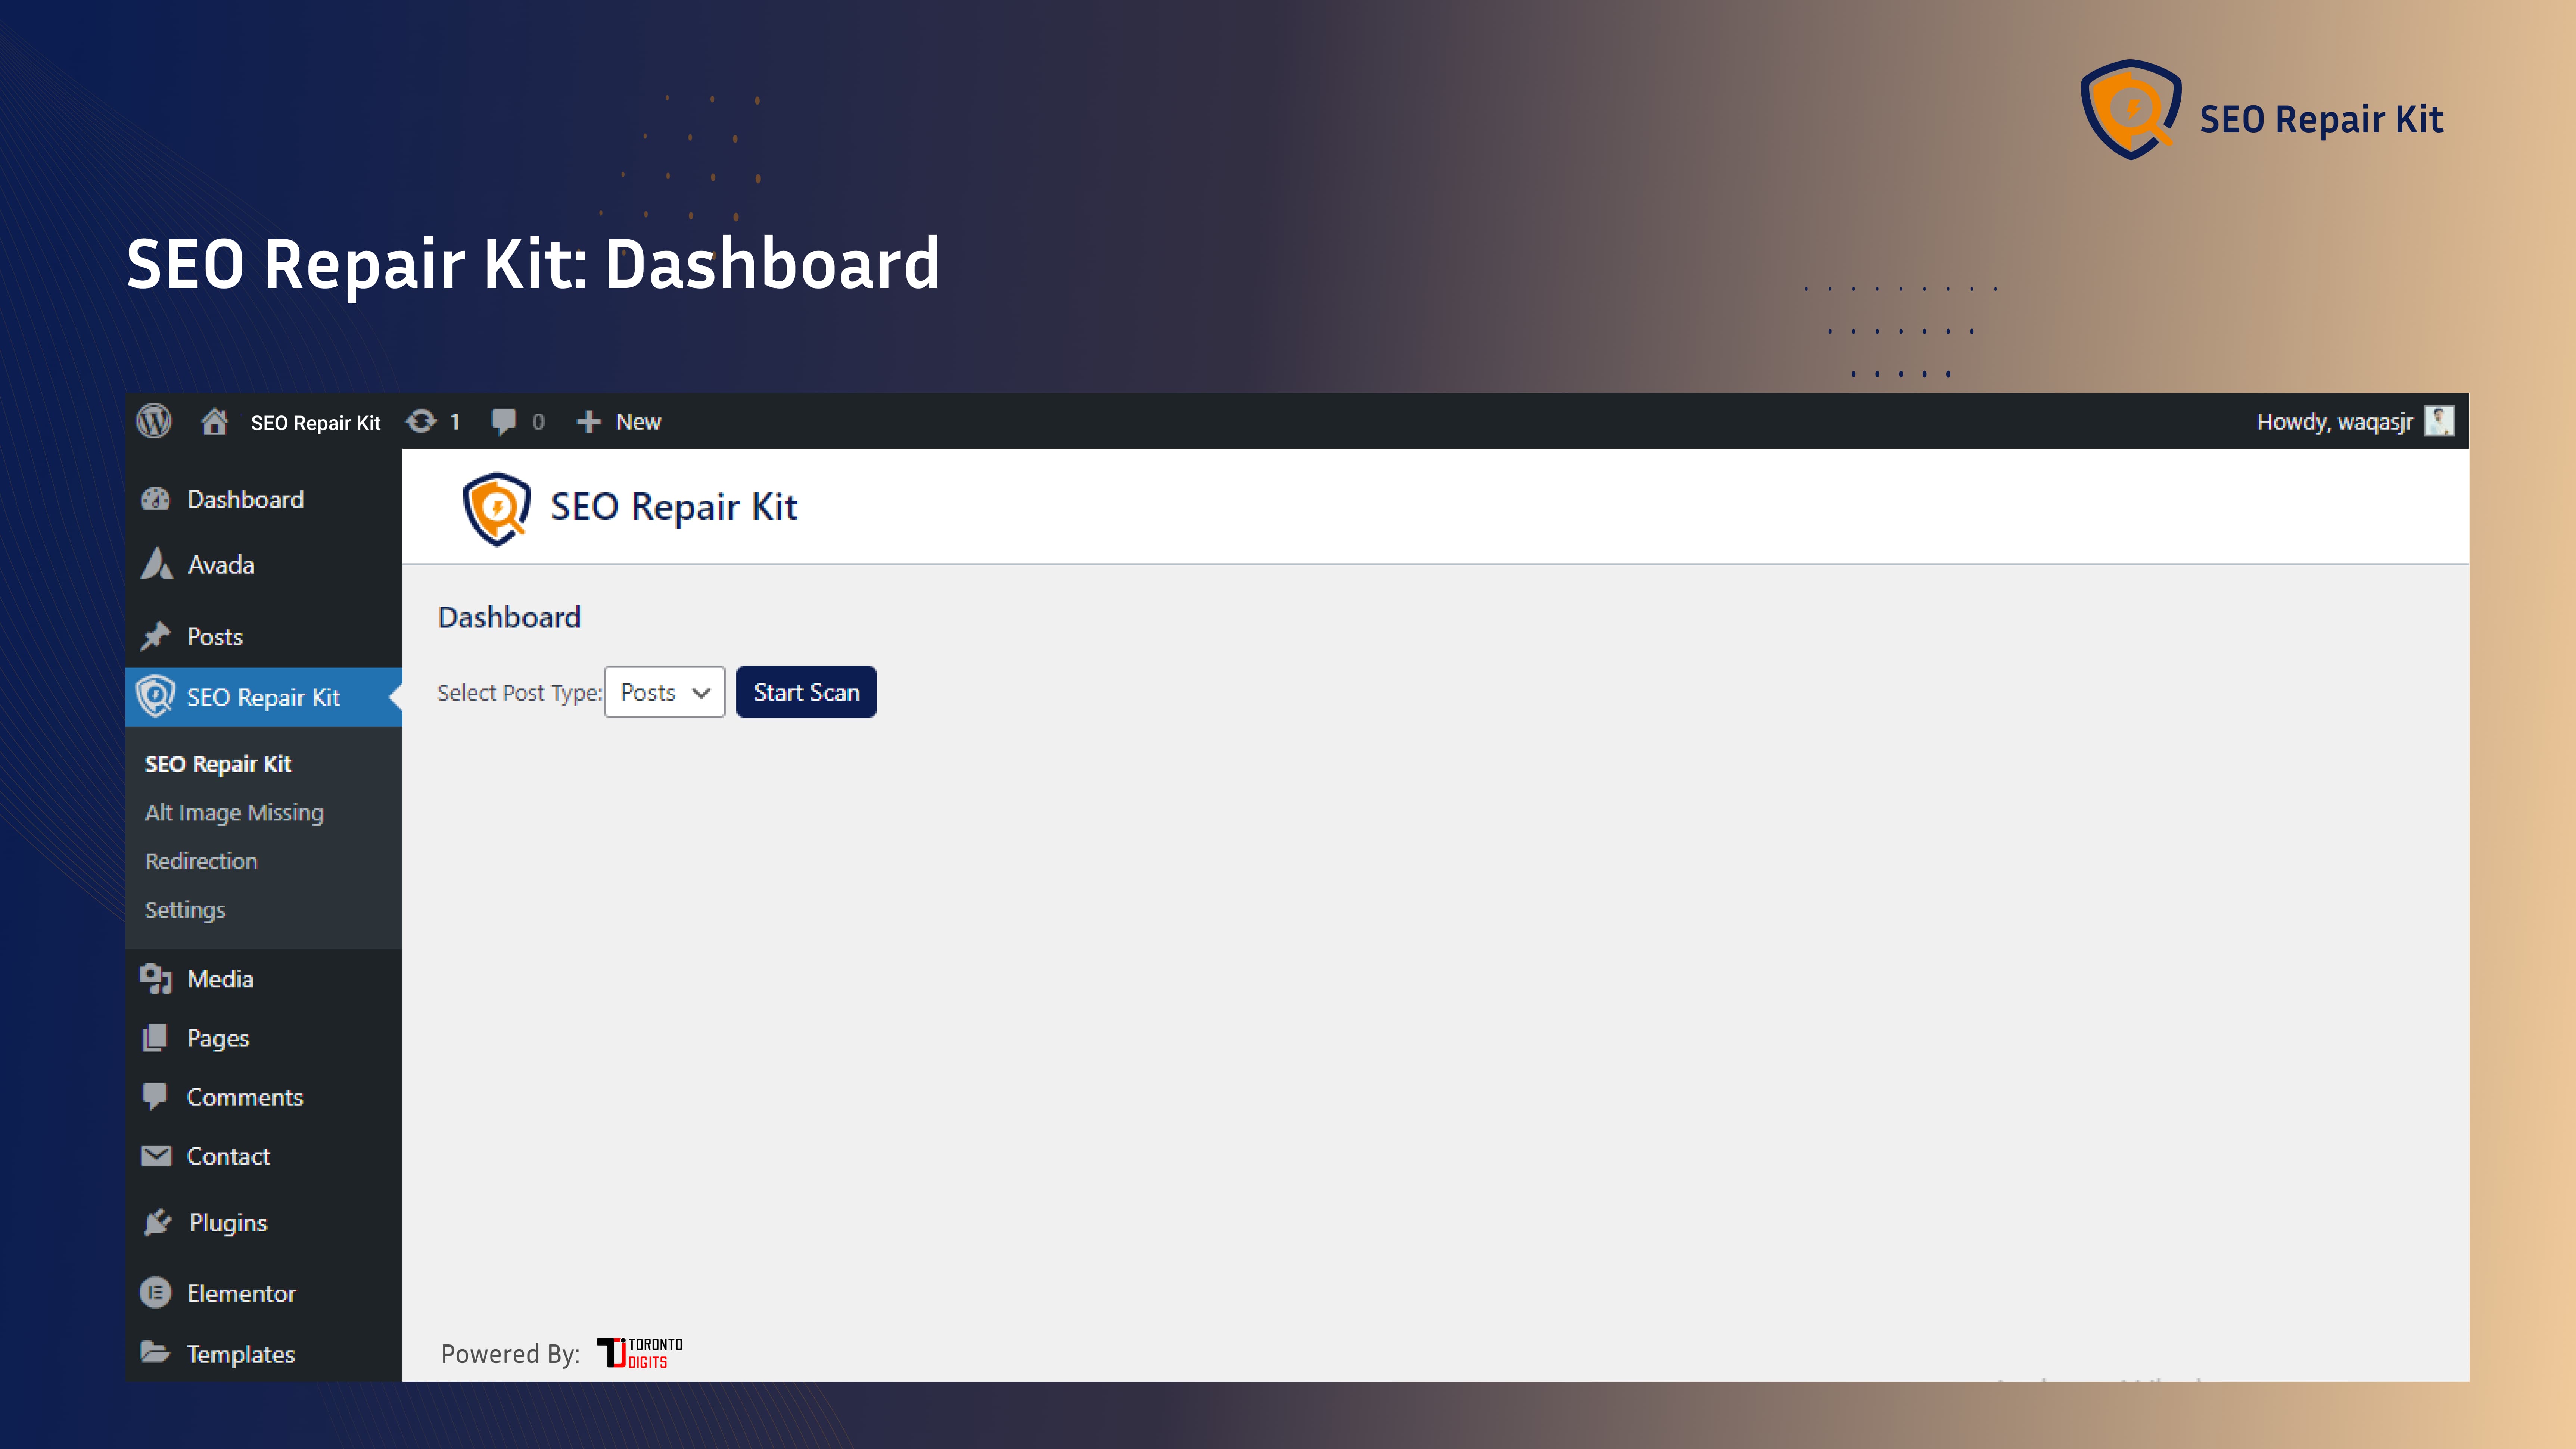Click the SEO Repair Kit header logo shield
The width and height of the screenshot is (2576, 1449).
click(x=496, y=509)
